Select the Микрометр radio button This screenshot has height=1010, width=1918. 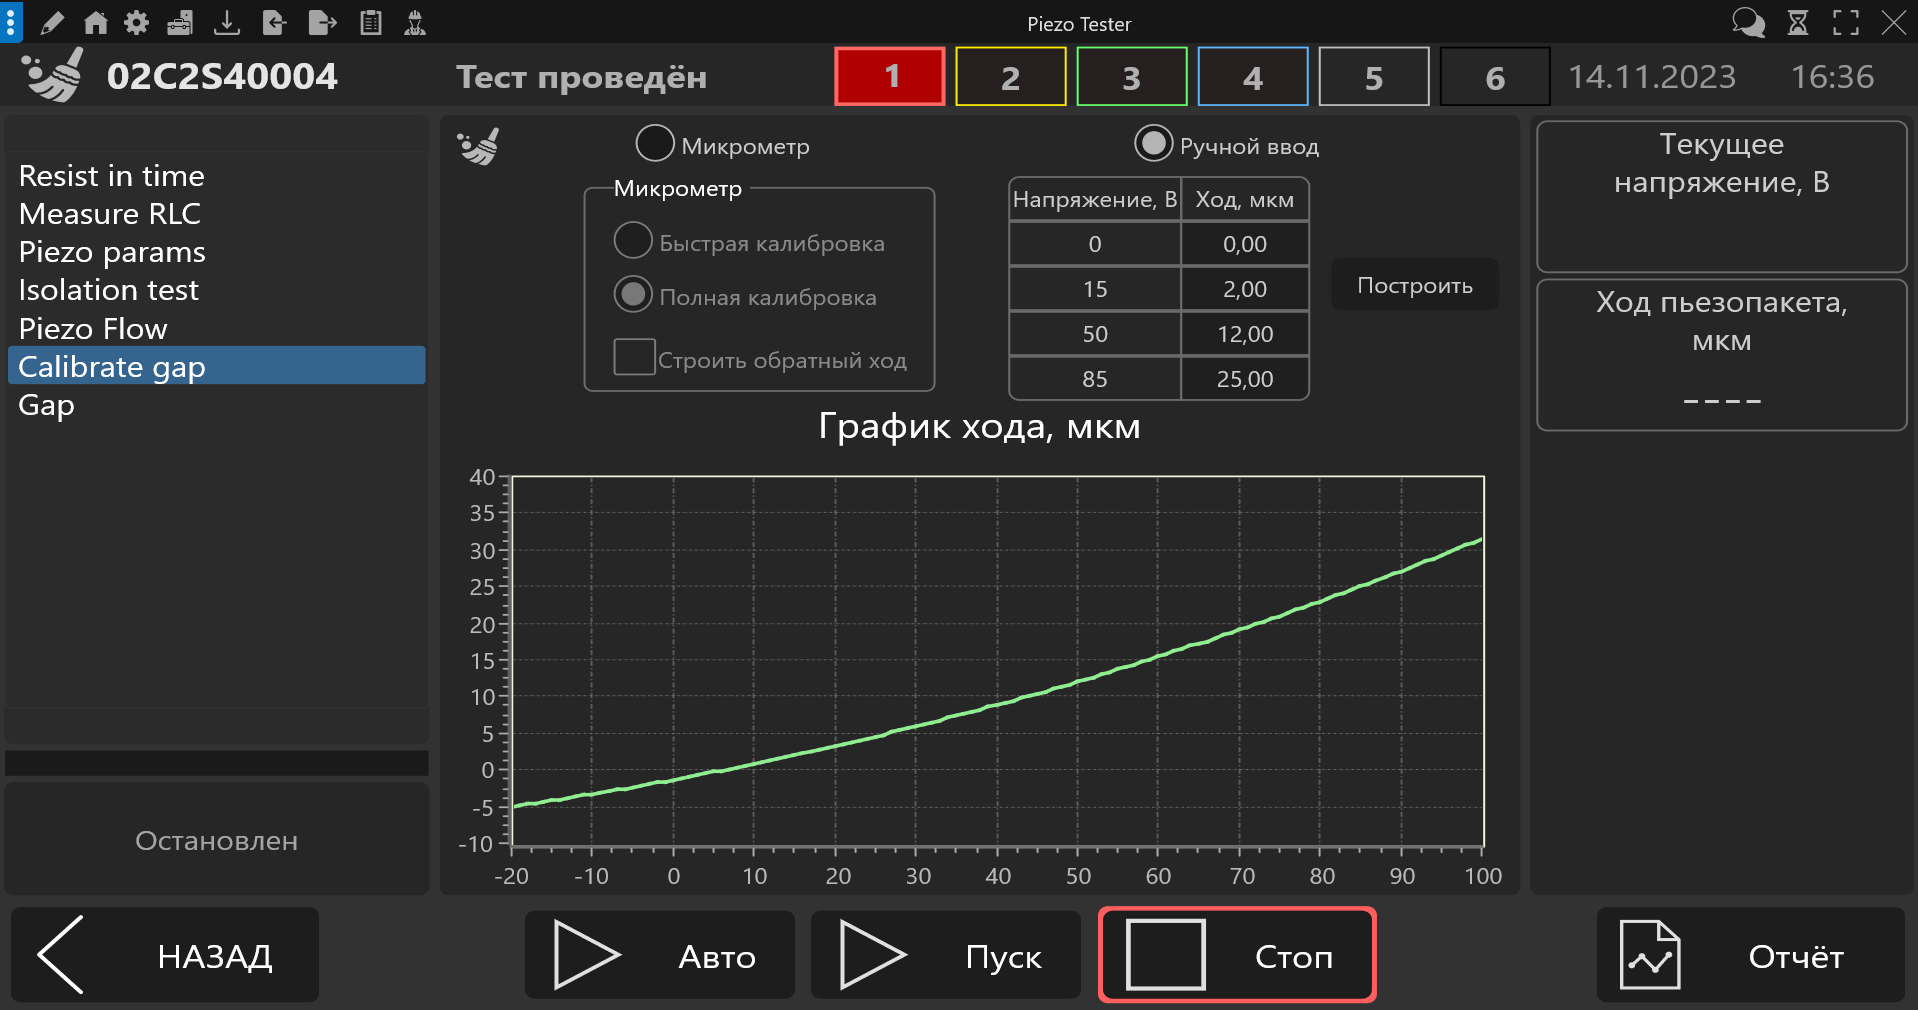pyautogui.click(x=655, y=144)
